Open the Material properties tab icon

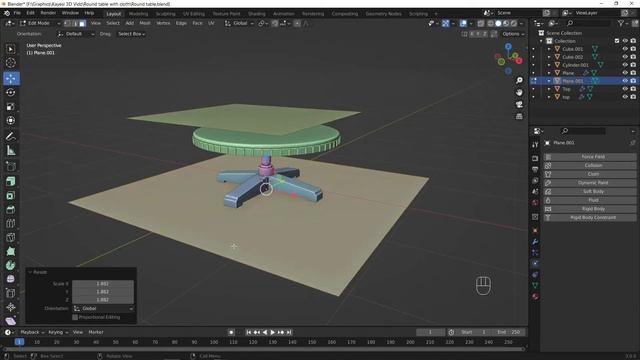tap(535, 296)
